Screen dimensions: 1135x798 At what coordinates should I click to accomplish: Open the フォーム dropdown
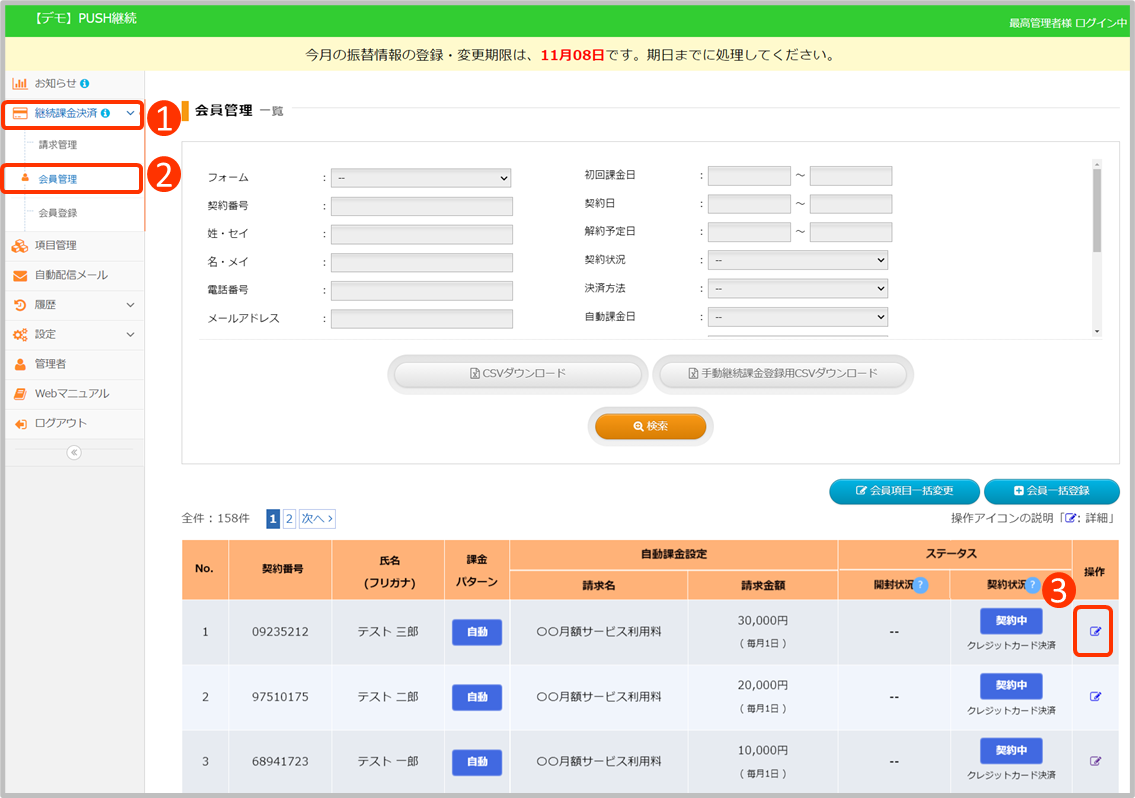coord(421,178)
